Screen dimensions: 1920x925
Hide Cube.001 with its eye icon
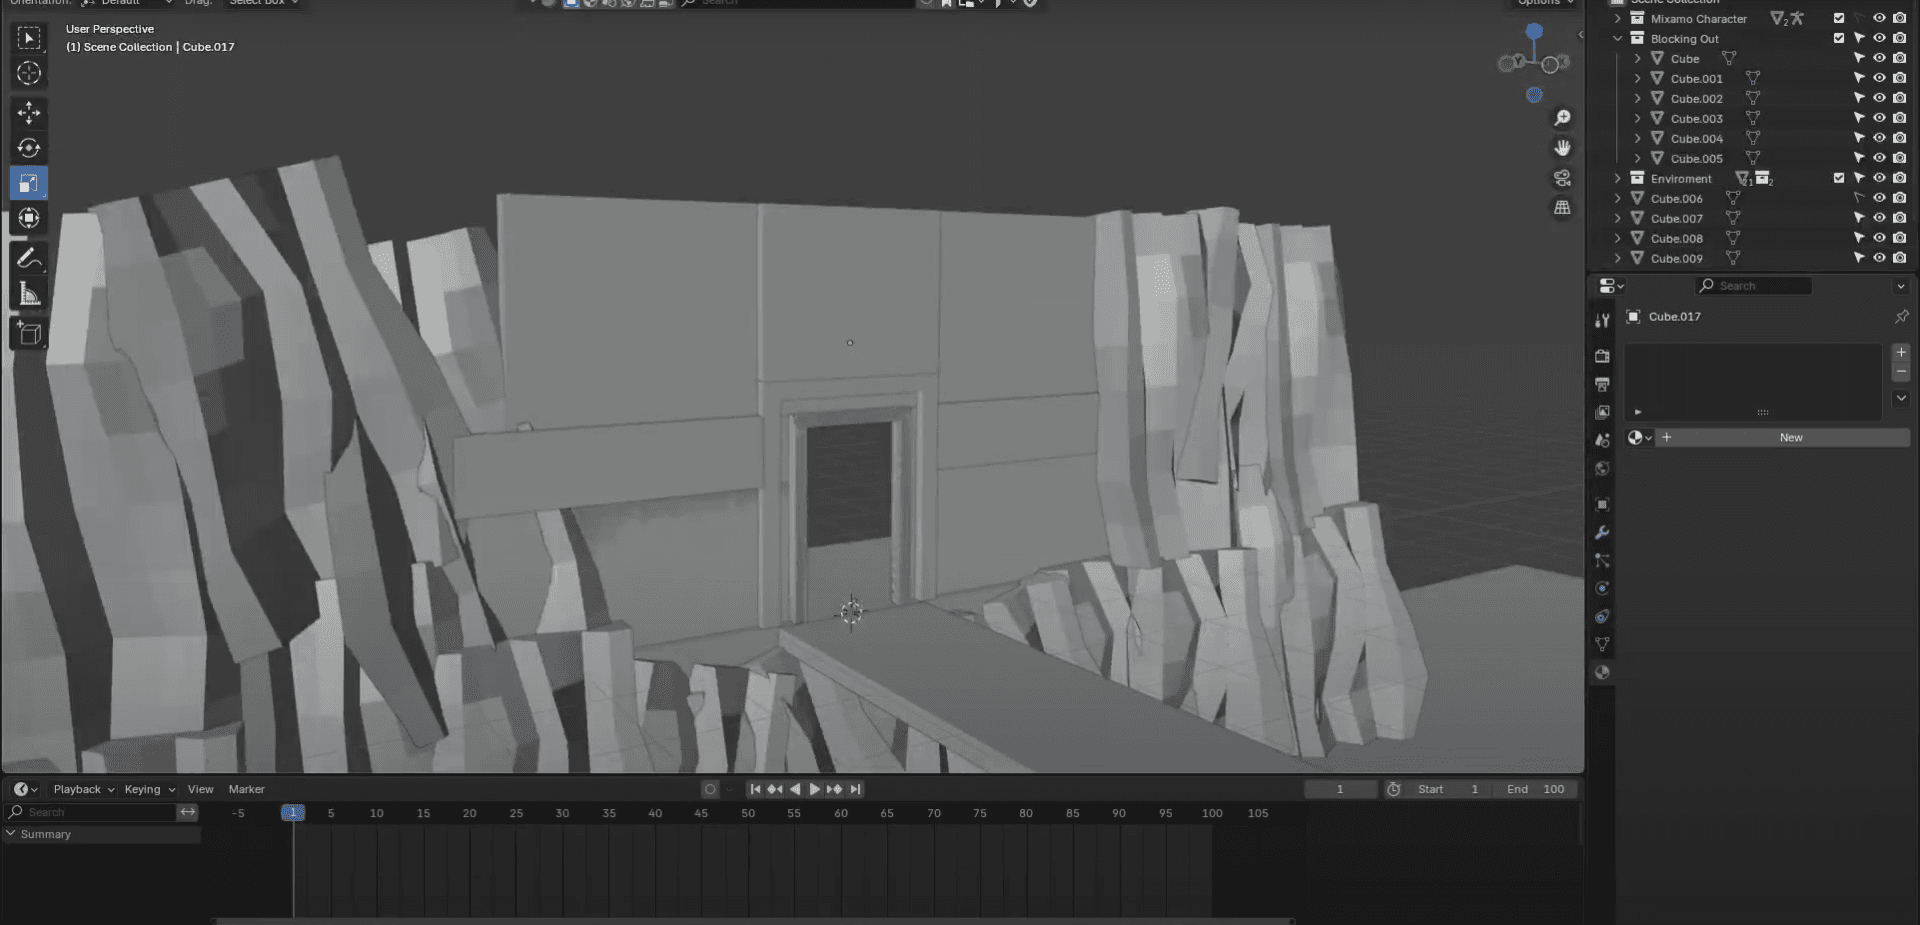tap(1879, 78)
